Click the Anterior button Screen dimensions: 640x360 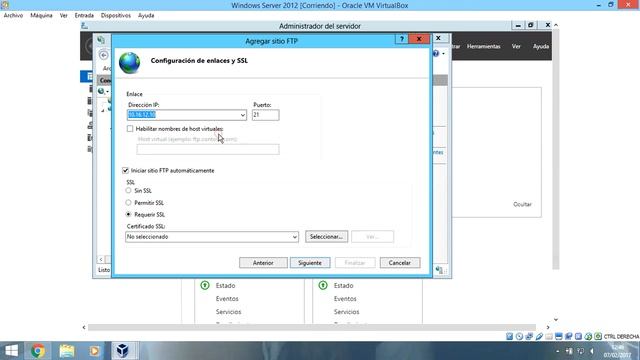point(263,263)
